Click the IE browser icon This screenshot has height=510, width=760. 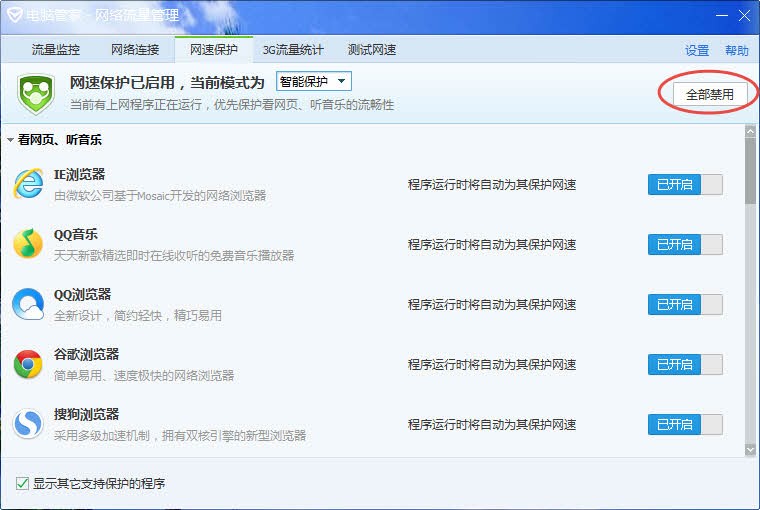click(x=28, y=184)
